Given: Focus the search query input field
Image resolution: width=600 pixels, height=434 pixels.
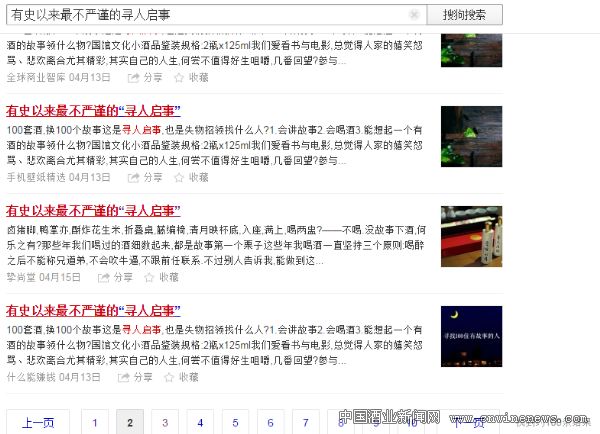Looking at the screenshot, I should pyautogui.click(x=200, y=14).
